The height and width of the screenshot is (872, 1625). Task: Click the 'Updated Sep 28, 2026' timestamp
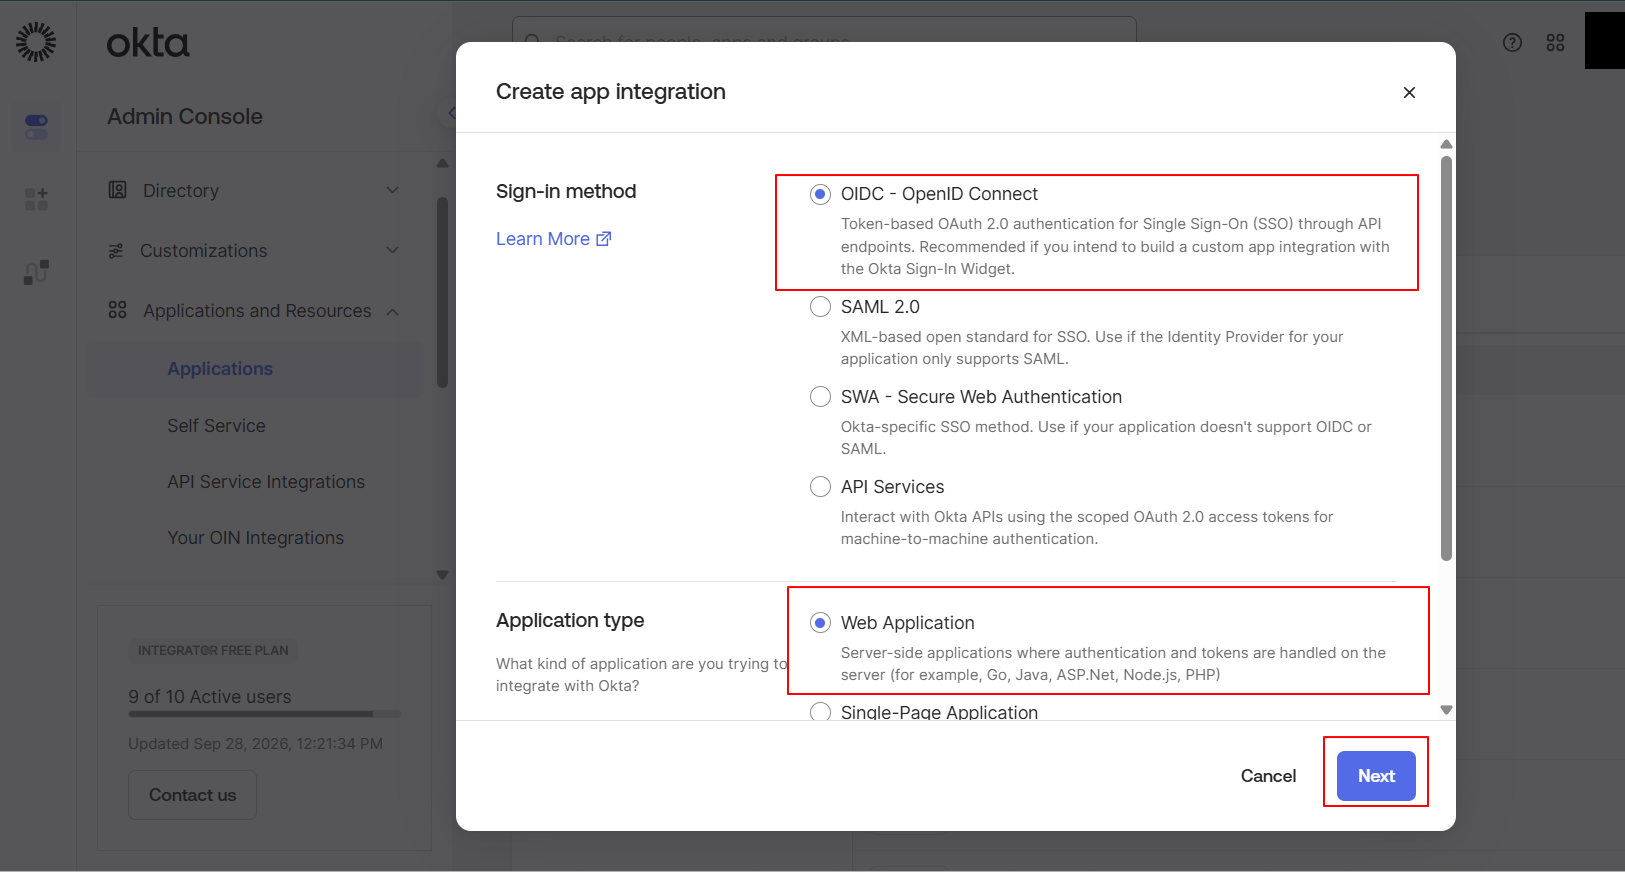tap(255, 744)
